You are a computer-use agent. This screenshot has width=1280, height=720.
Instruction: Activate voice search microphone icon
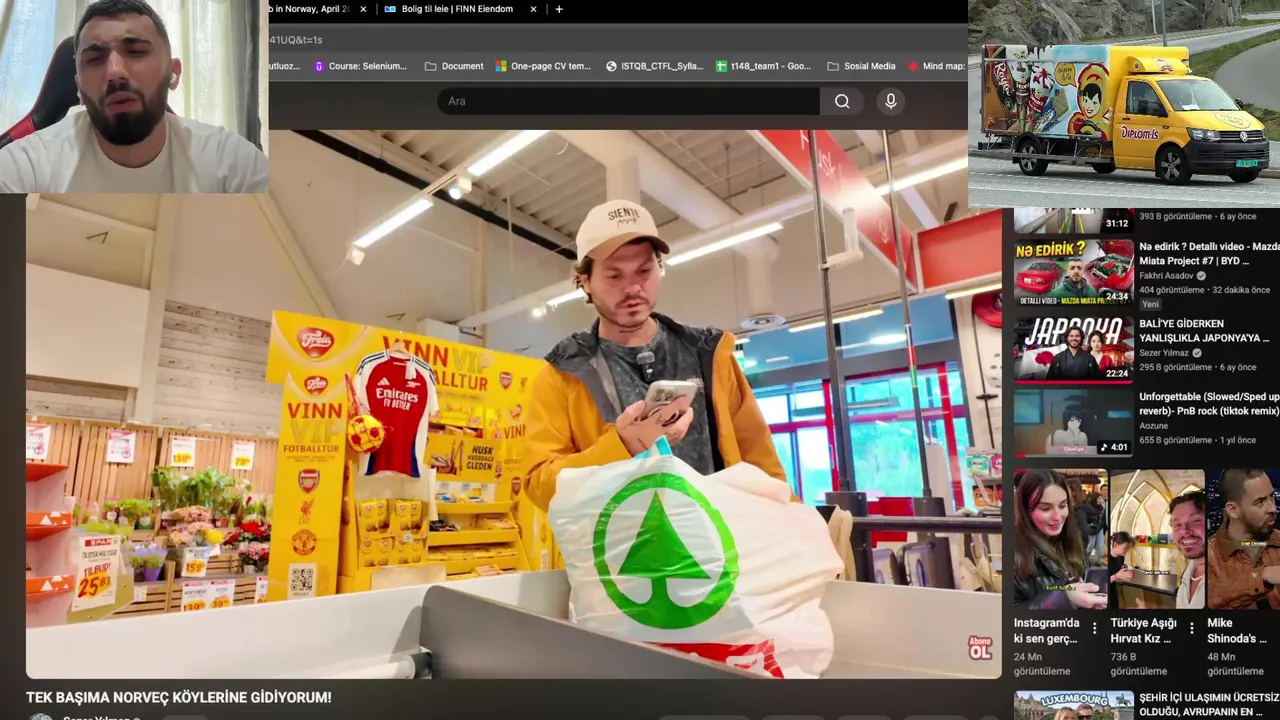pyautogui.click(x=890, y=101)
